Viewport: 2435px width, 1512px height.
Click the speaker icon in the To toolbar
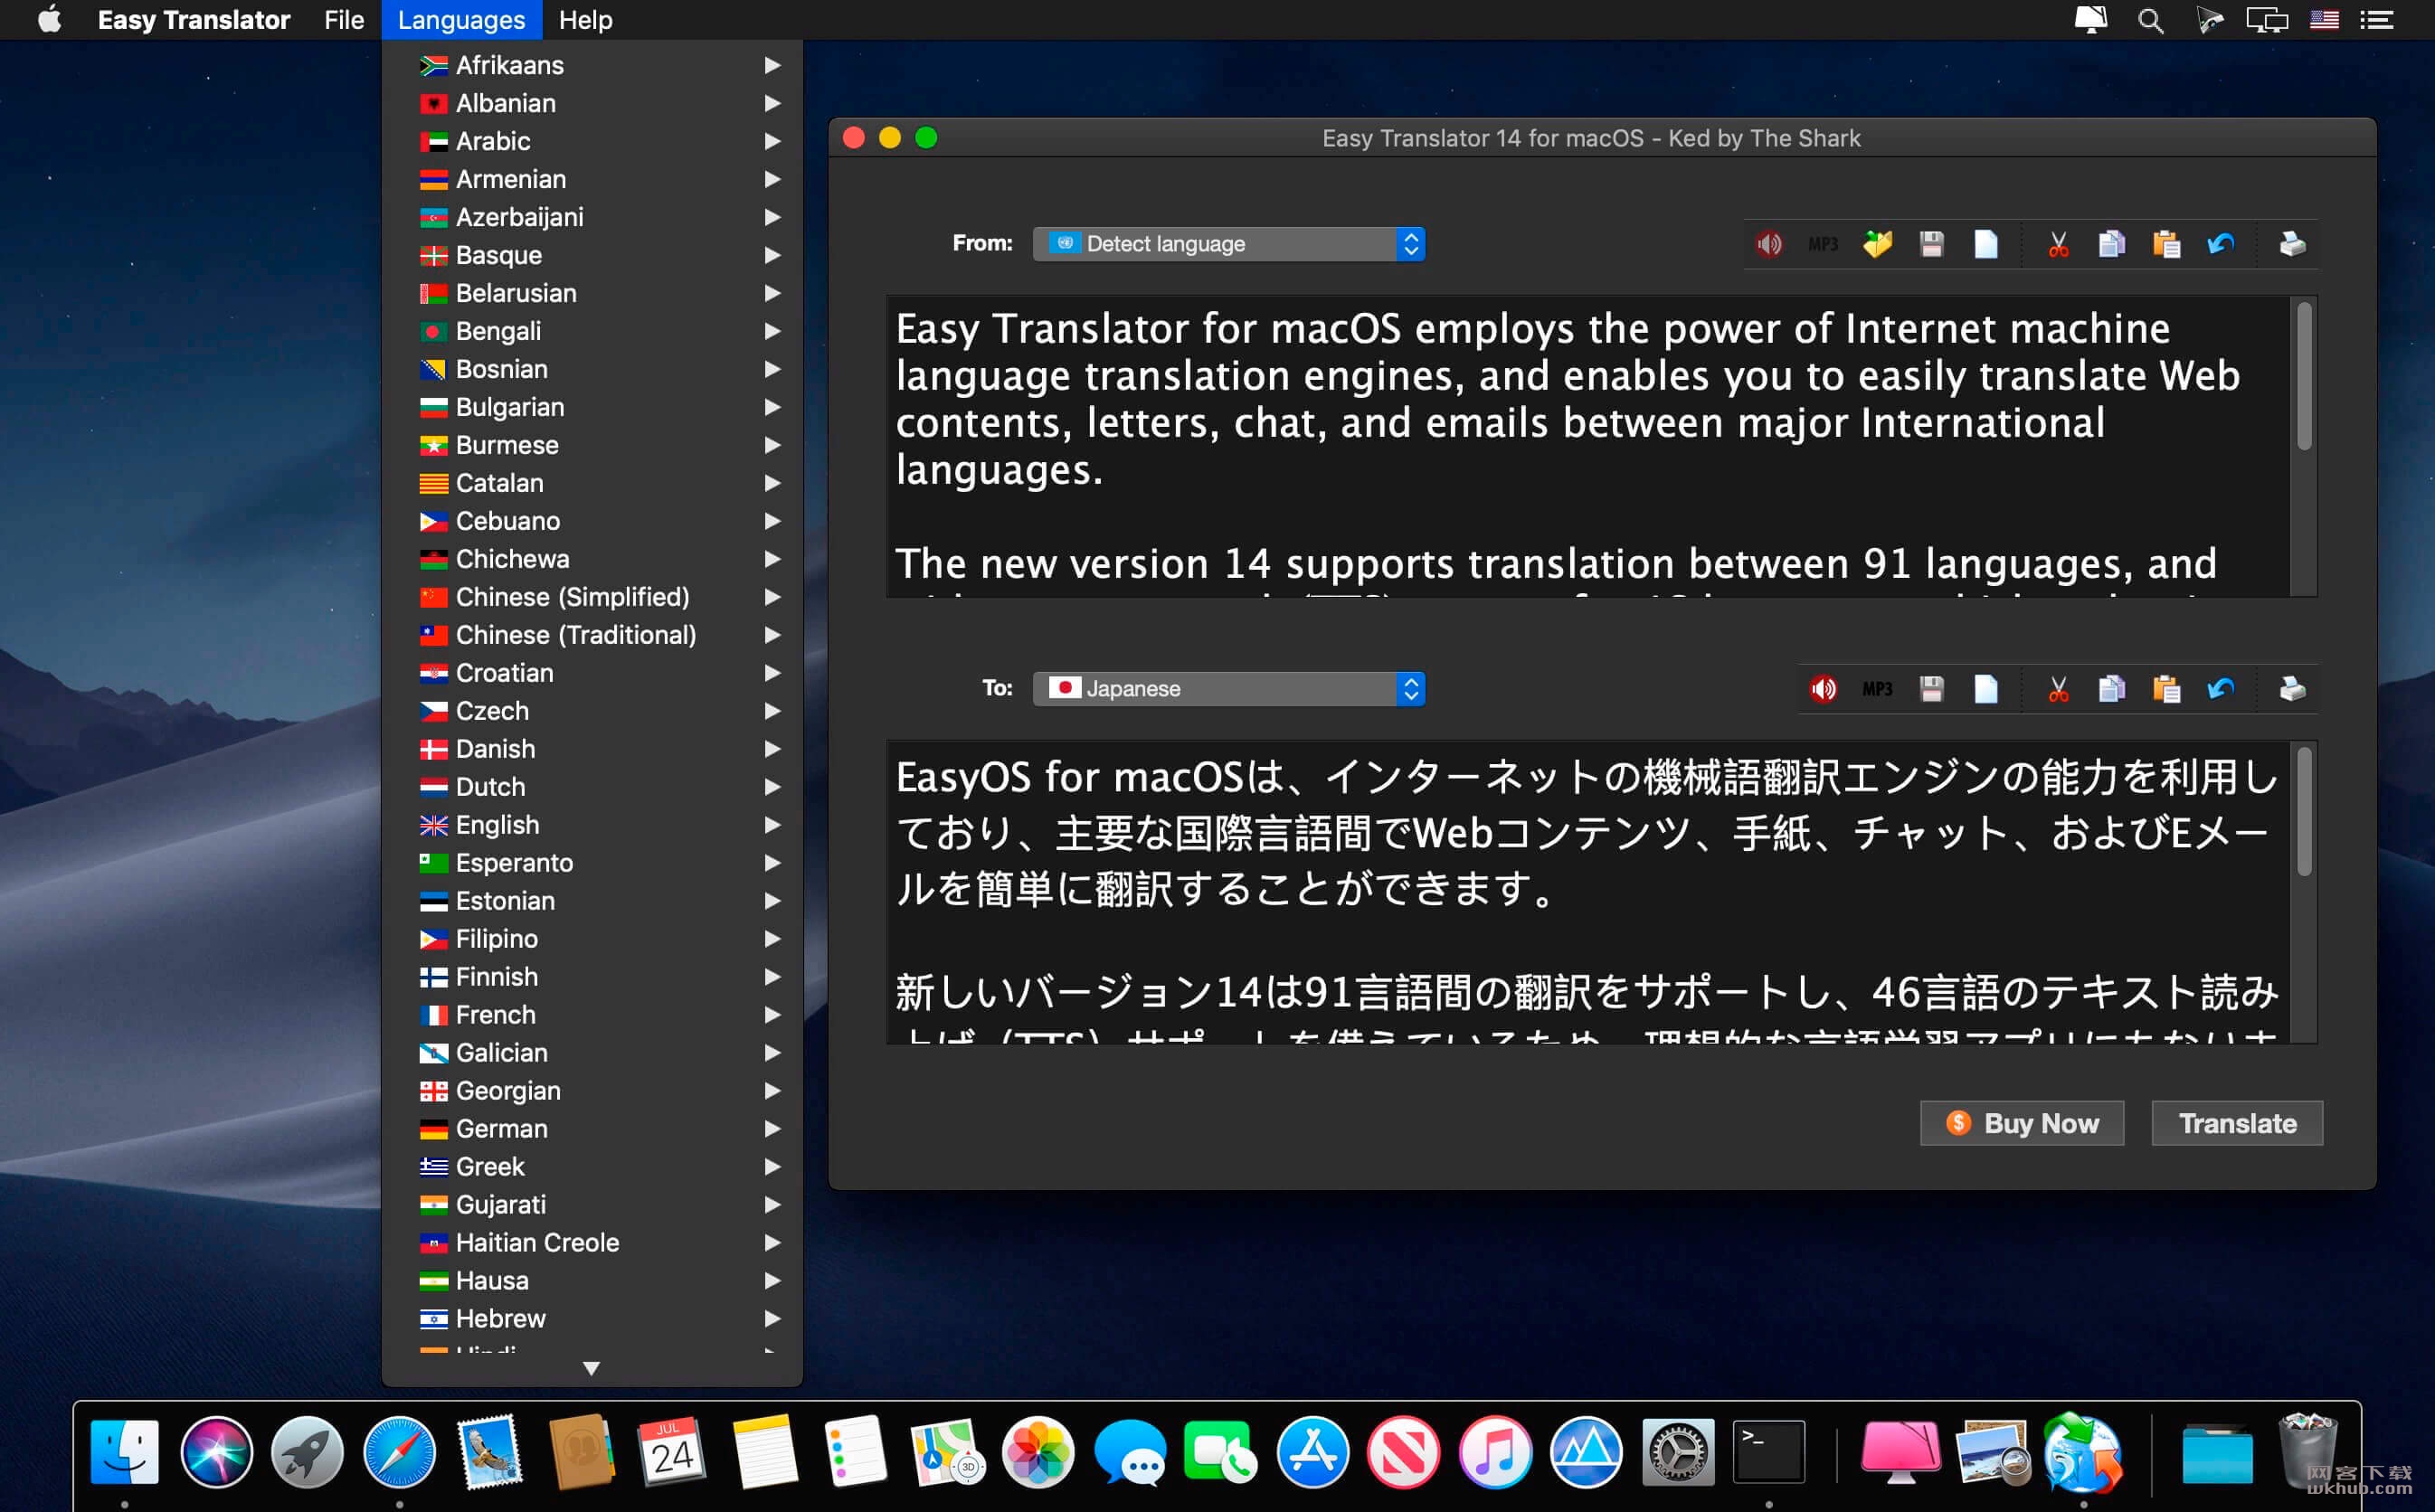1823,688
